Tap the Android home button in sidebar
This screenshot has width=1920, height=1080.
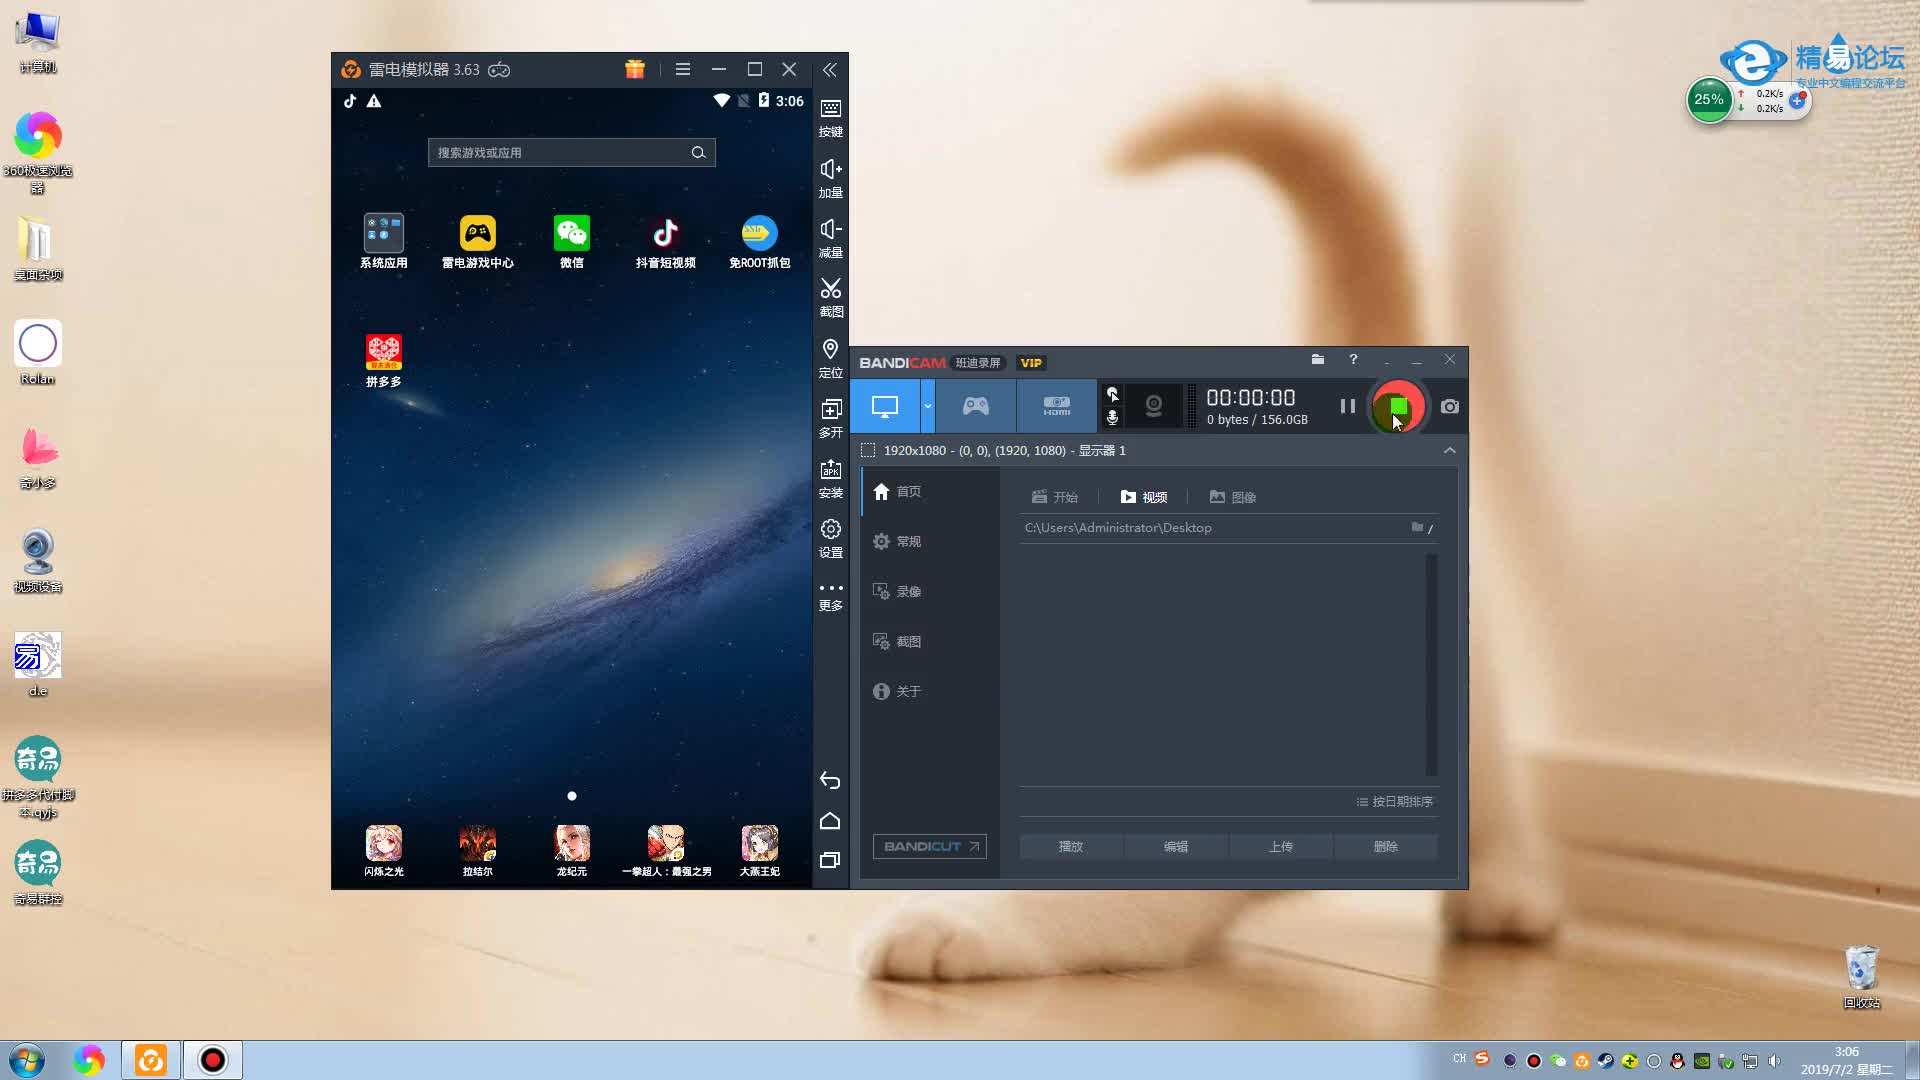click(x=830, y=821)
